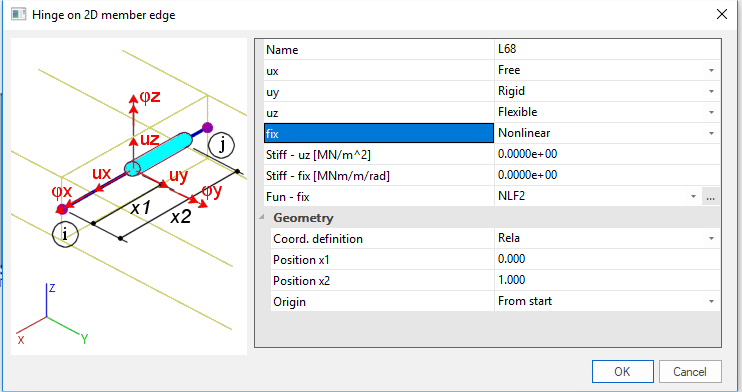
Task: Click the dialog window icon in title bar
Action: pyautogui.click(x=18, y=14)
